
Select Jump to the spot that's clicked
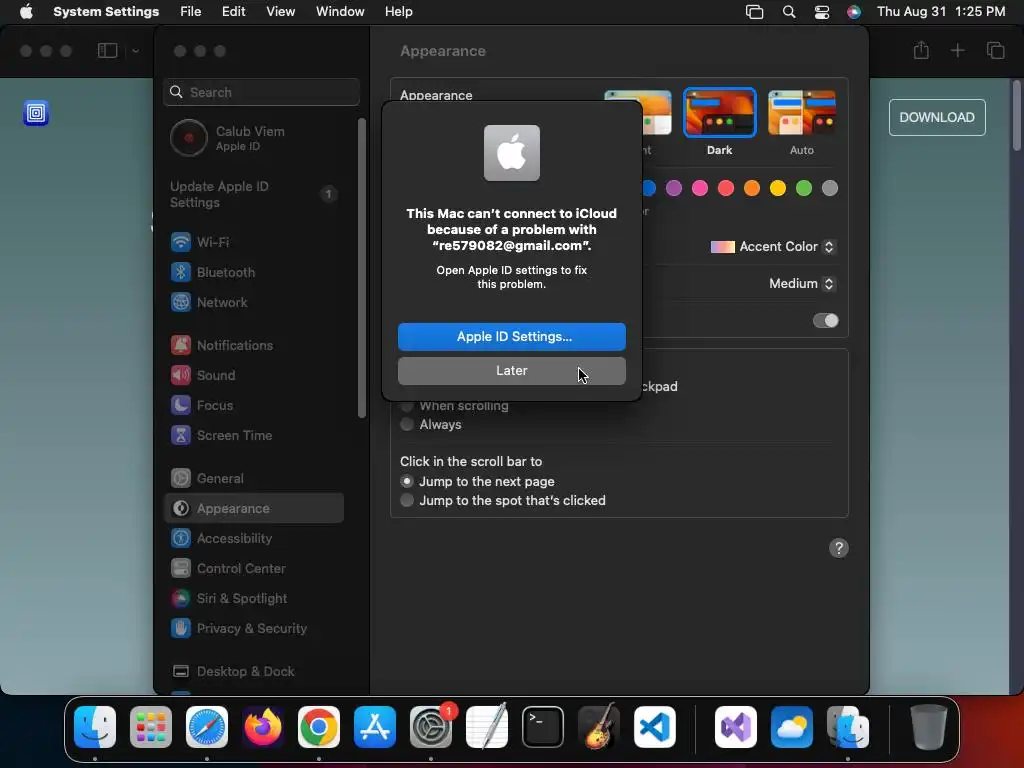[503, 500]
